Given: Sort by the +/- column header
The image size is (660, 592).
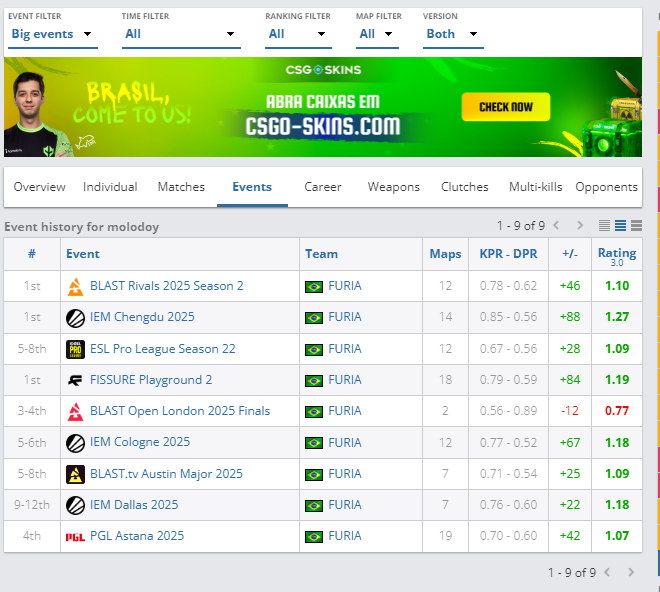Looking at the screenshot, I should [x=570, y=254].
